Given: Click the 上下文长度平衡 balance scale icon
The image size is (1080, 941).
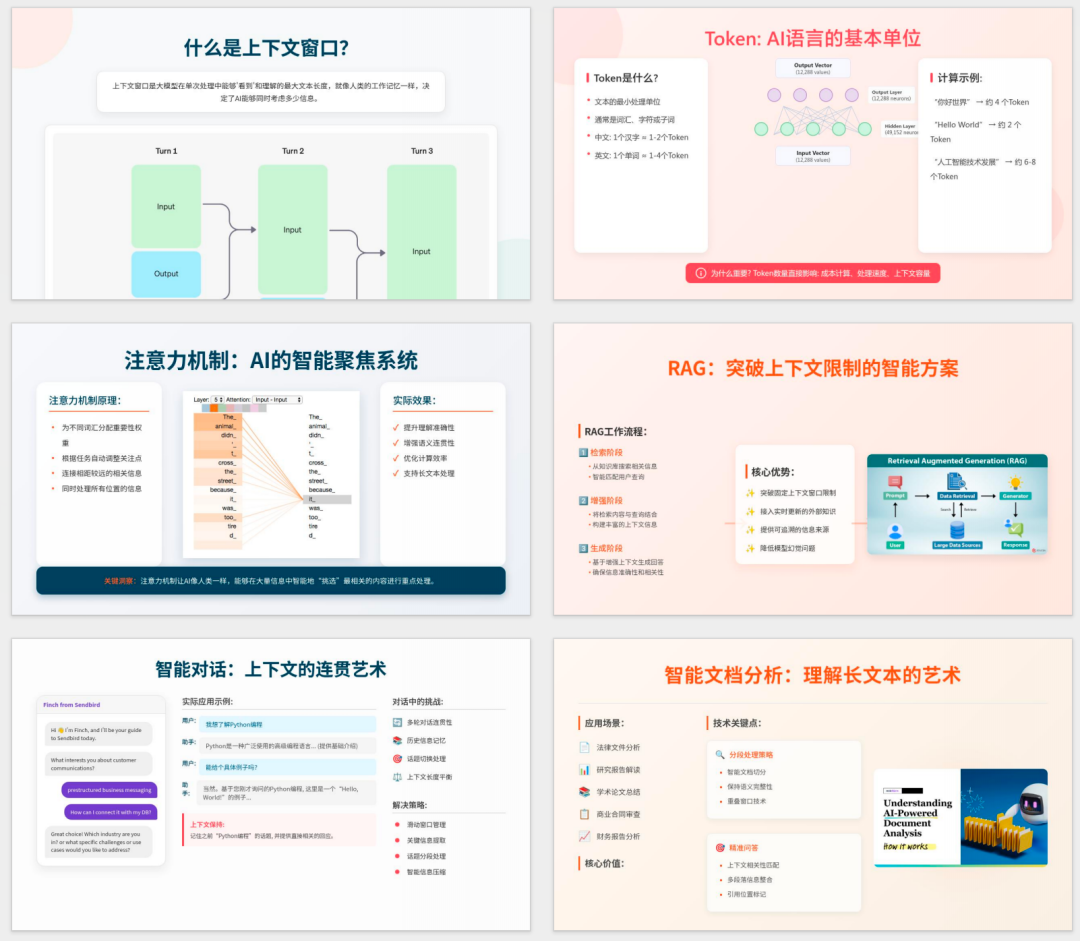Looking at the screenshot, I should pyautogui.click(x=398, y=777).
